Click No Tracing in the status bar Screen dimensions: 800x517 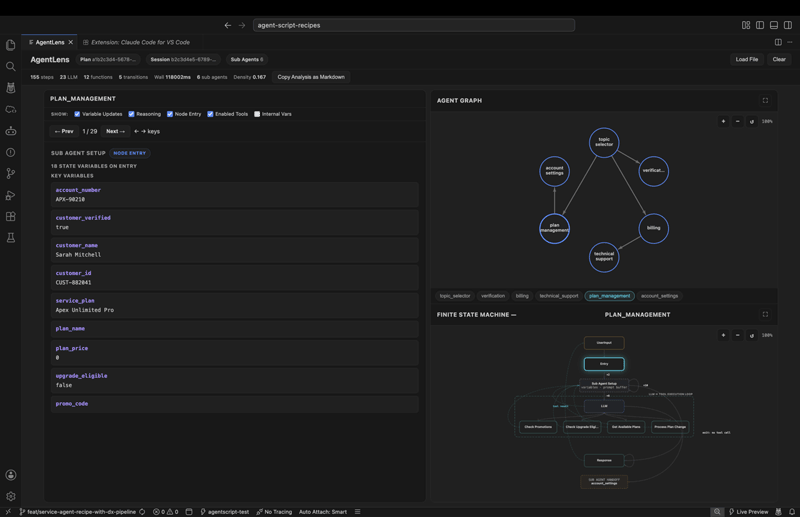pos(274,511)
